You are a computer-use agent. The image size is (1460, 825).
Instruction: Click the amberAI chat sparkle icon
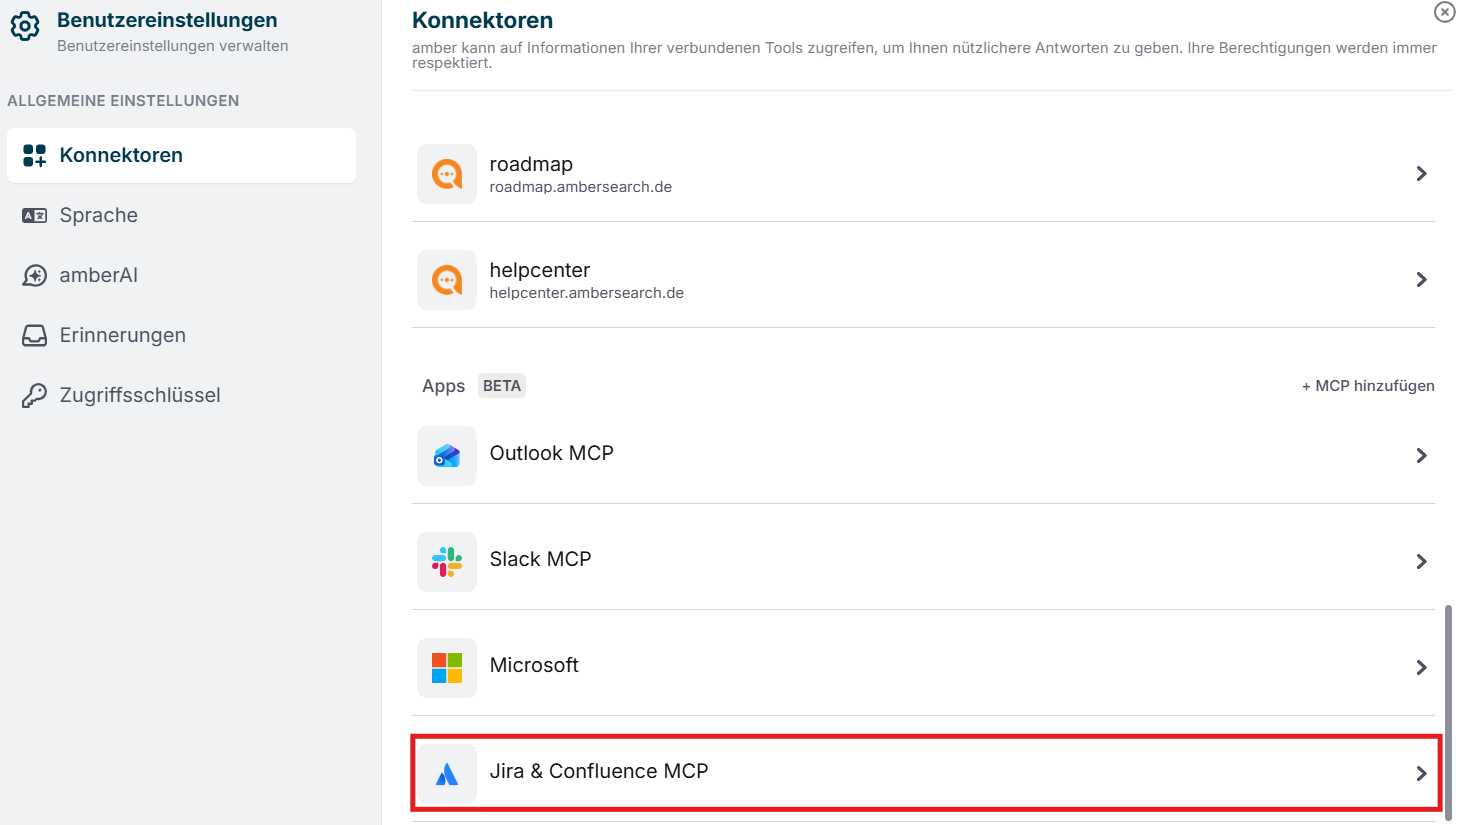pos(35,275)
